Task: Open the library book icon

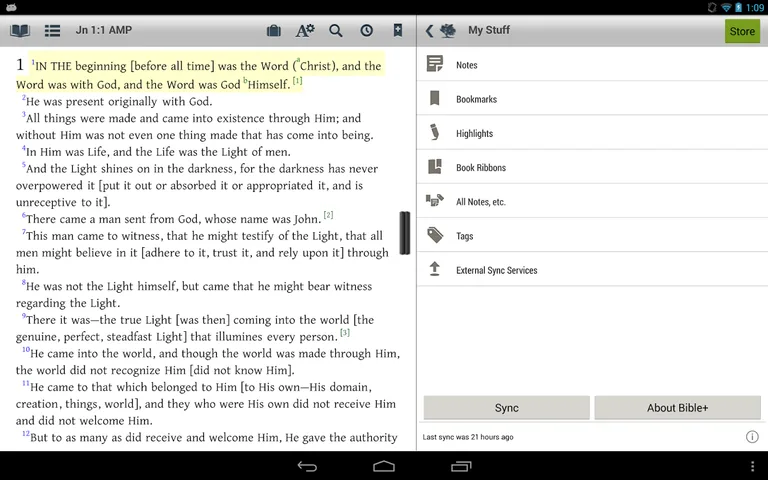Action: (20, 31)
